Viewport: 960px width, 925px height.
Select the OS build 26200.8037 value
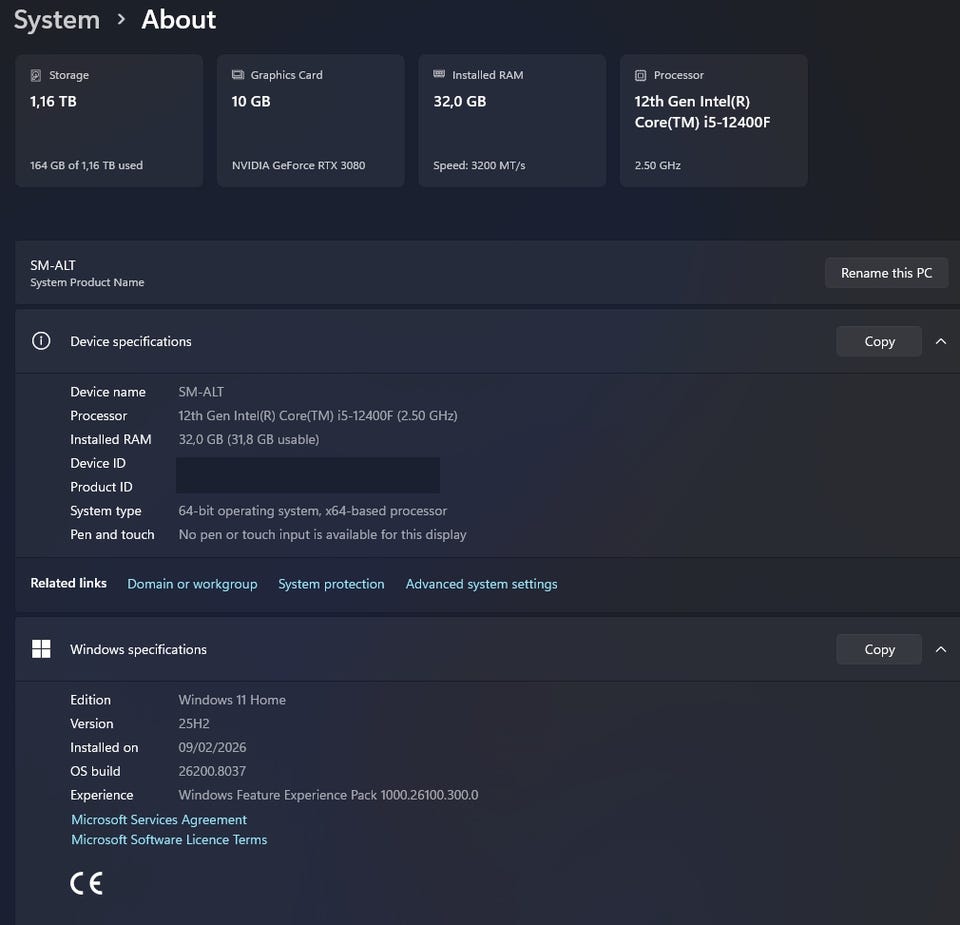[212, 771]
